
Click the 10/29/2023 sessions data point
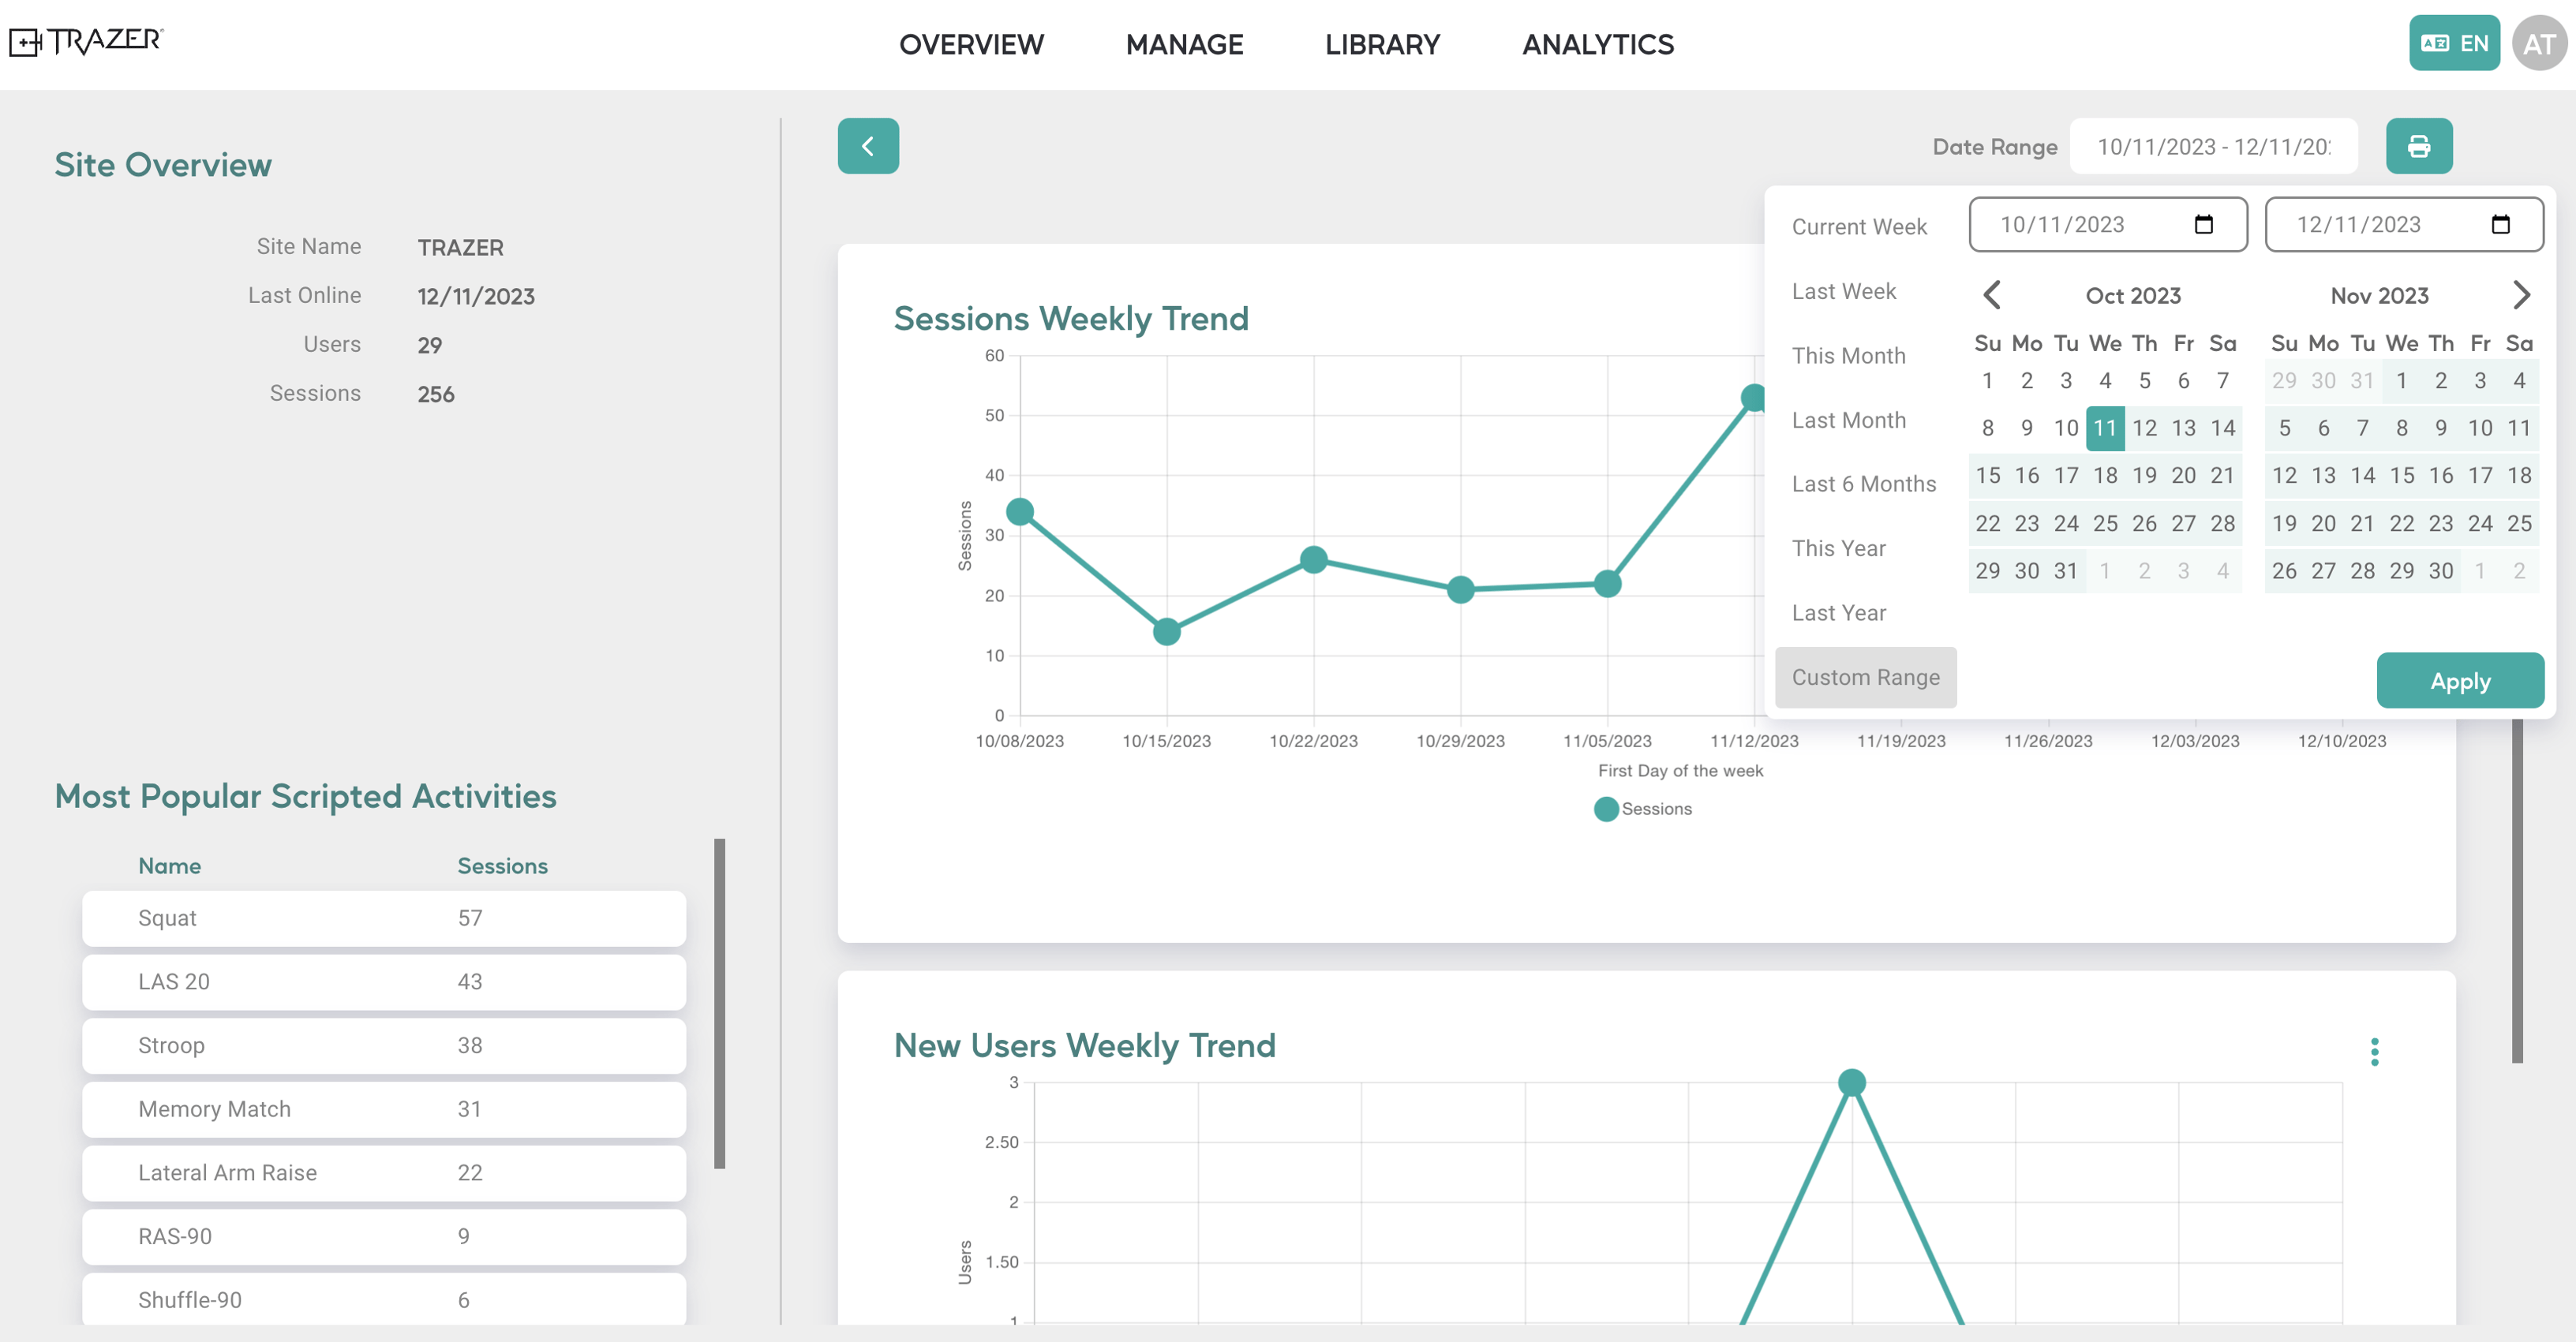pos(1461,590)
